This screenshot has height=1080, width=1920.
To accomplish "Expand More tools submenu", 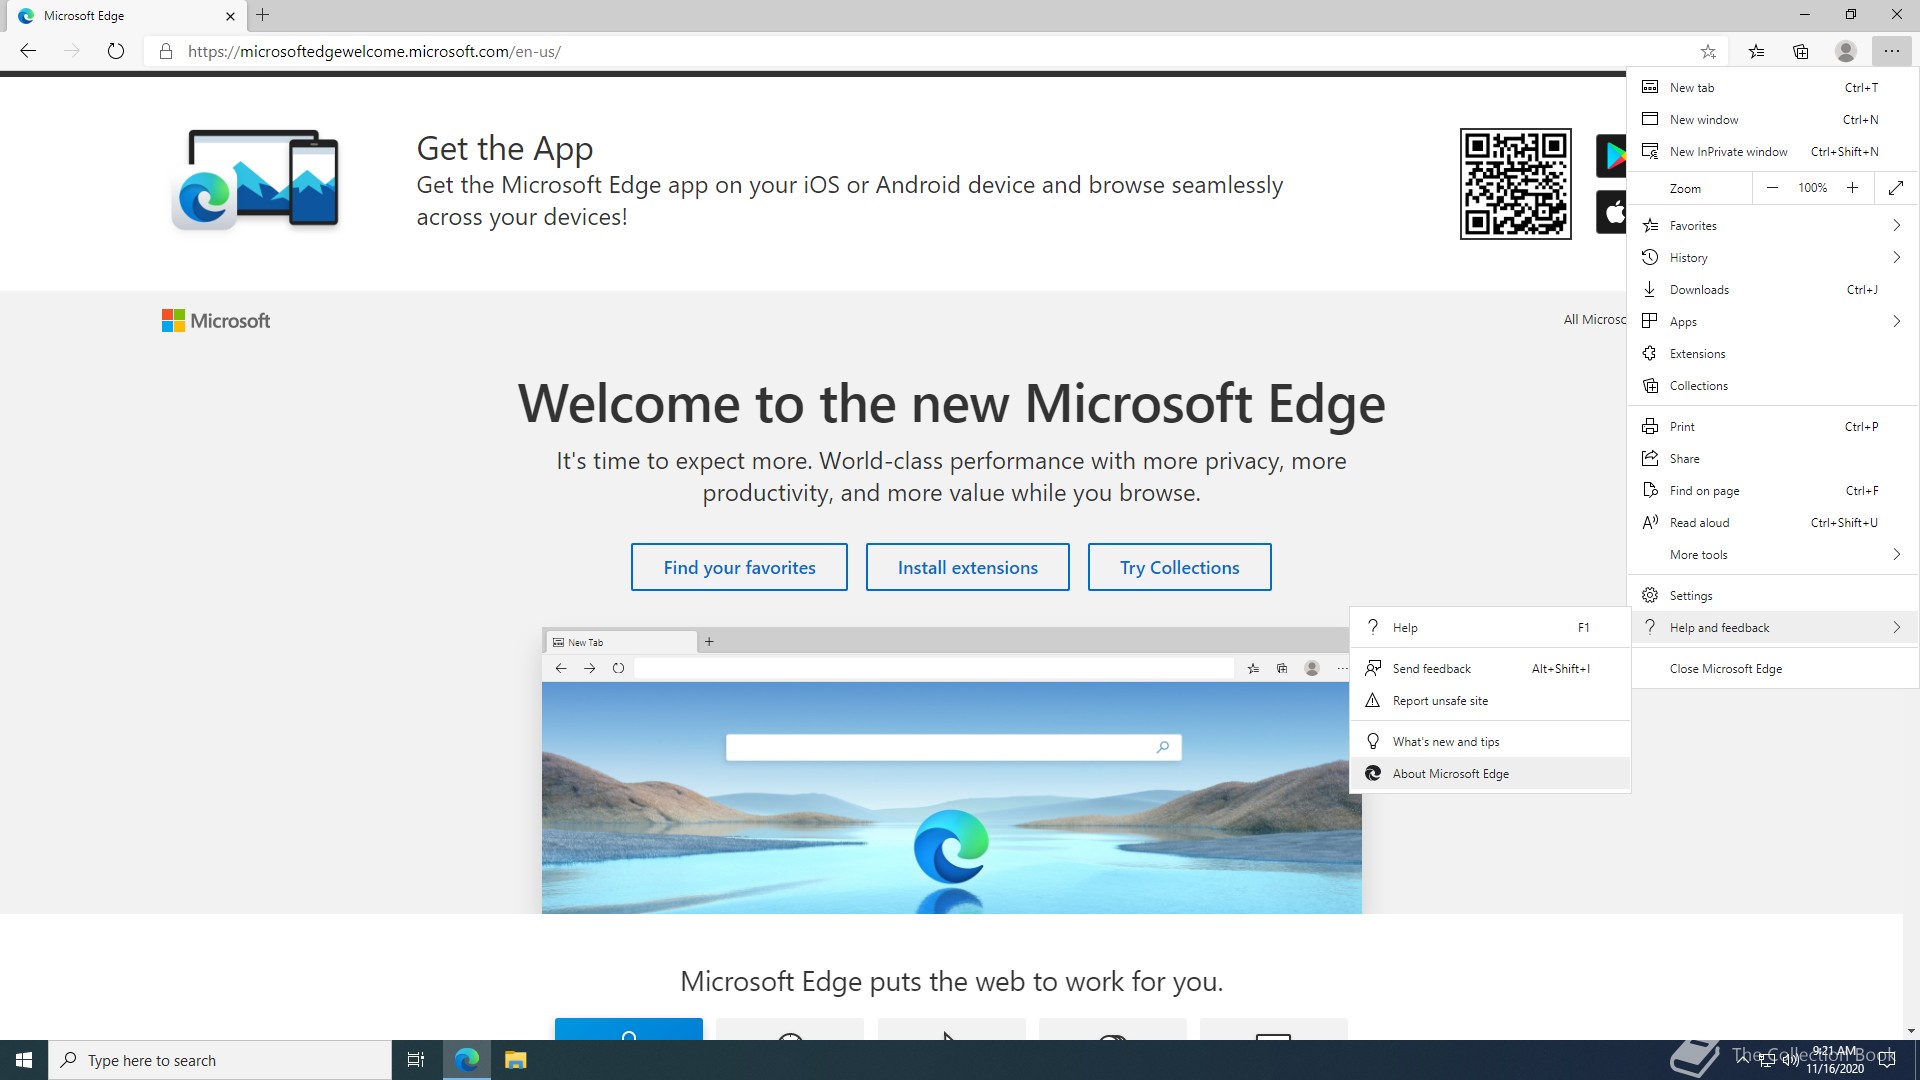I will (1773, 554).
